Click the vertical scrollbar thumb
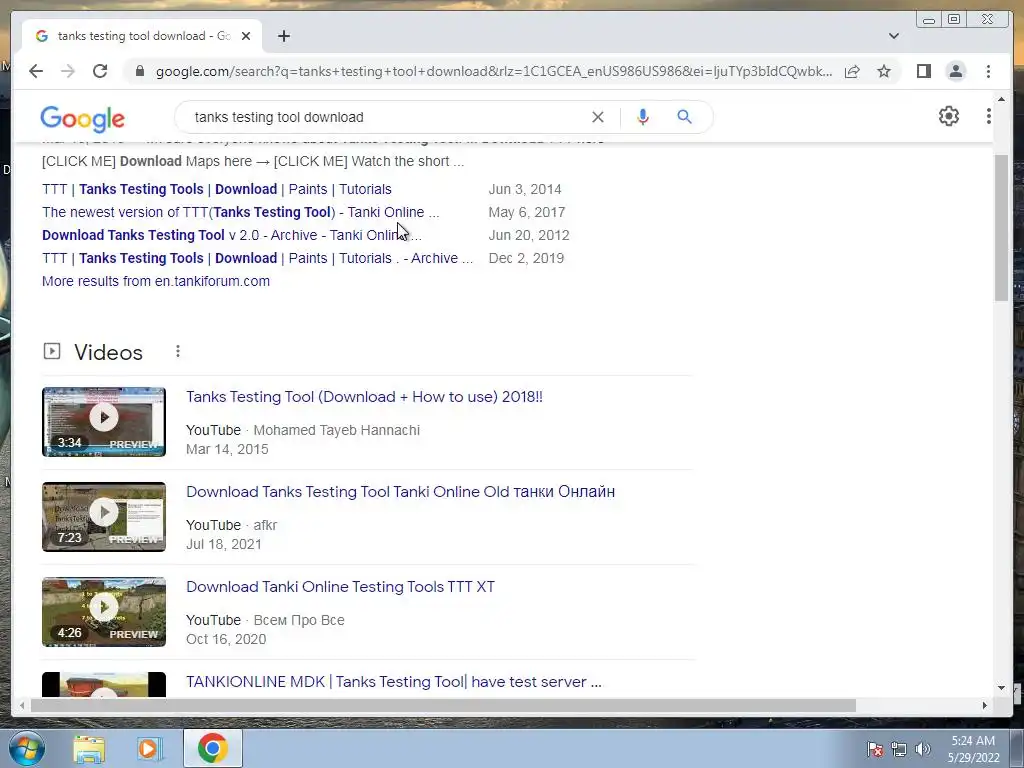Image resolution: width=1024 pixels, height=768 pixels. click(x=1001, y=228)
